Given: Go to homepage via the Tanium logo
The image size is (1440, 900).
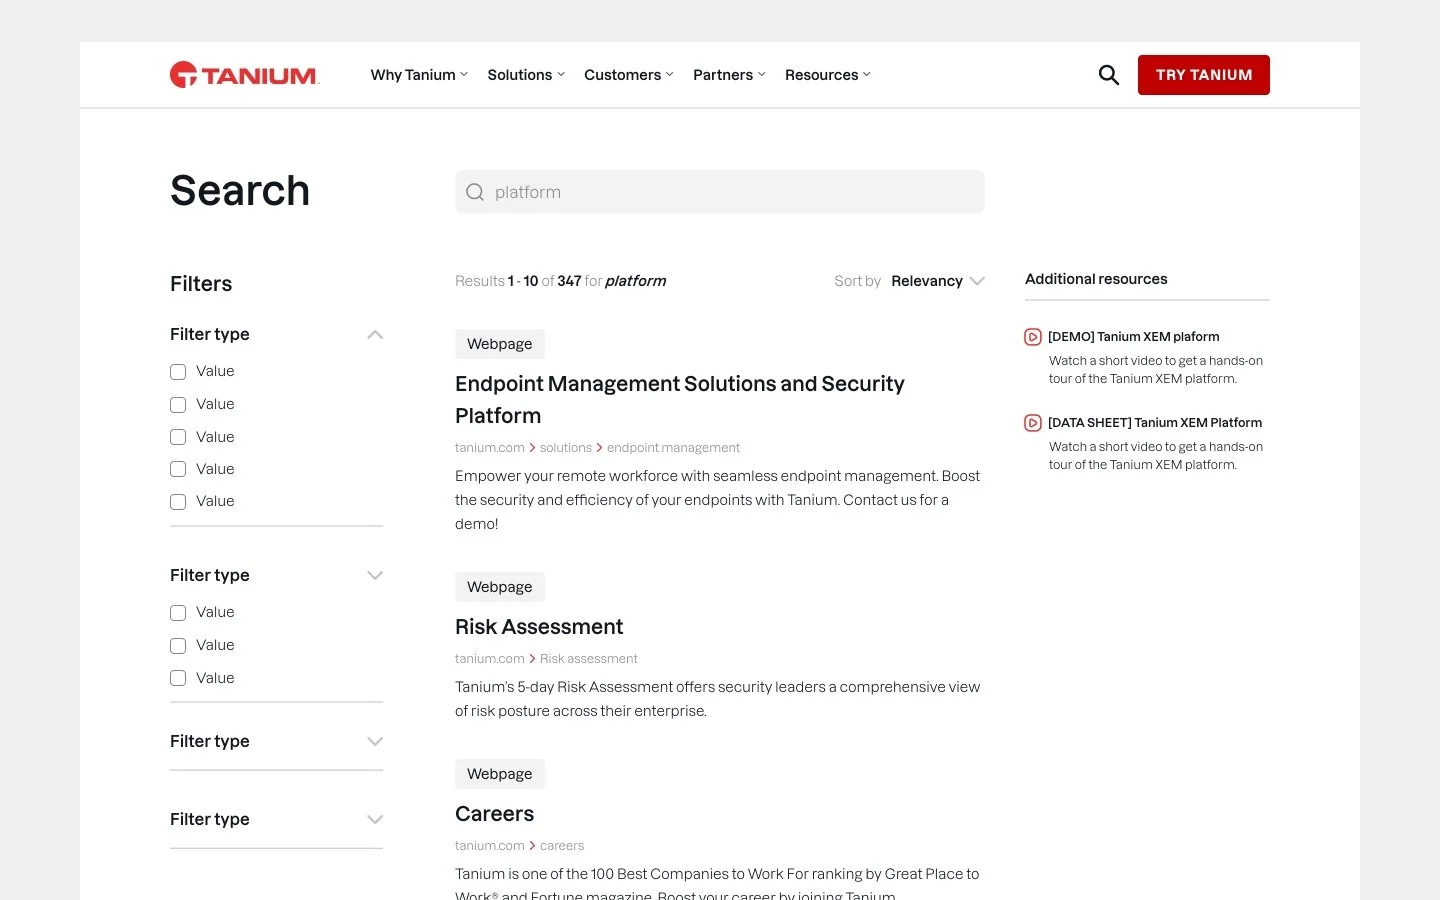Looking at the screenshot, I should [244, 75].
